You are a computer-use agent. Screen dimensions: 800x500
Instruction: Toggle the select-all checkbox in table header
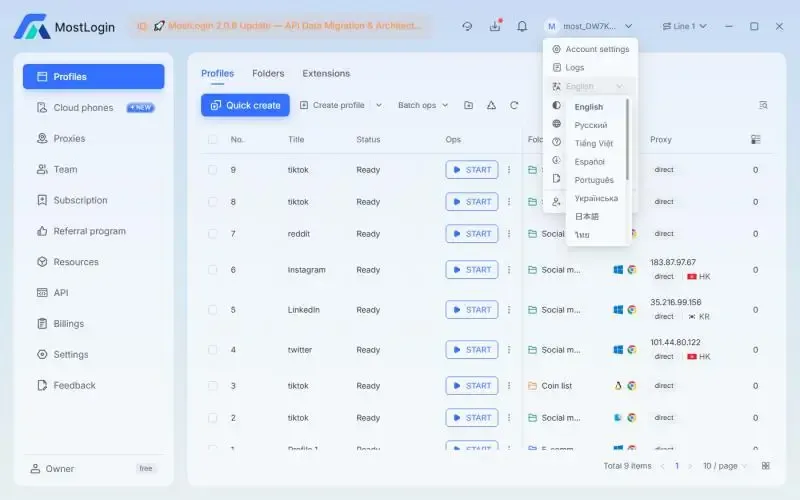[212, 140]
